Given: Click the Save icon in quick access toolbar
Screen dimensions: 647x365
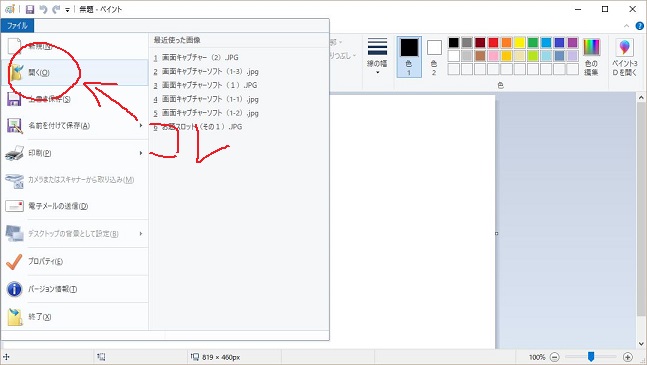Looking at the screenshot, I should (30, 9).
